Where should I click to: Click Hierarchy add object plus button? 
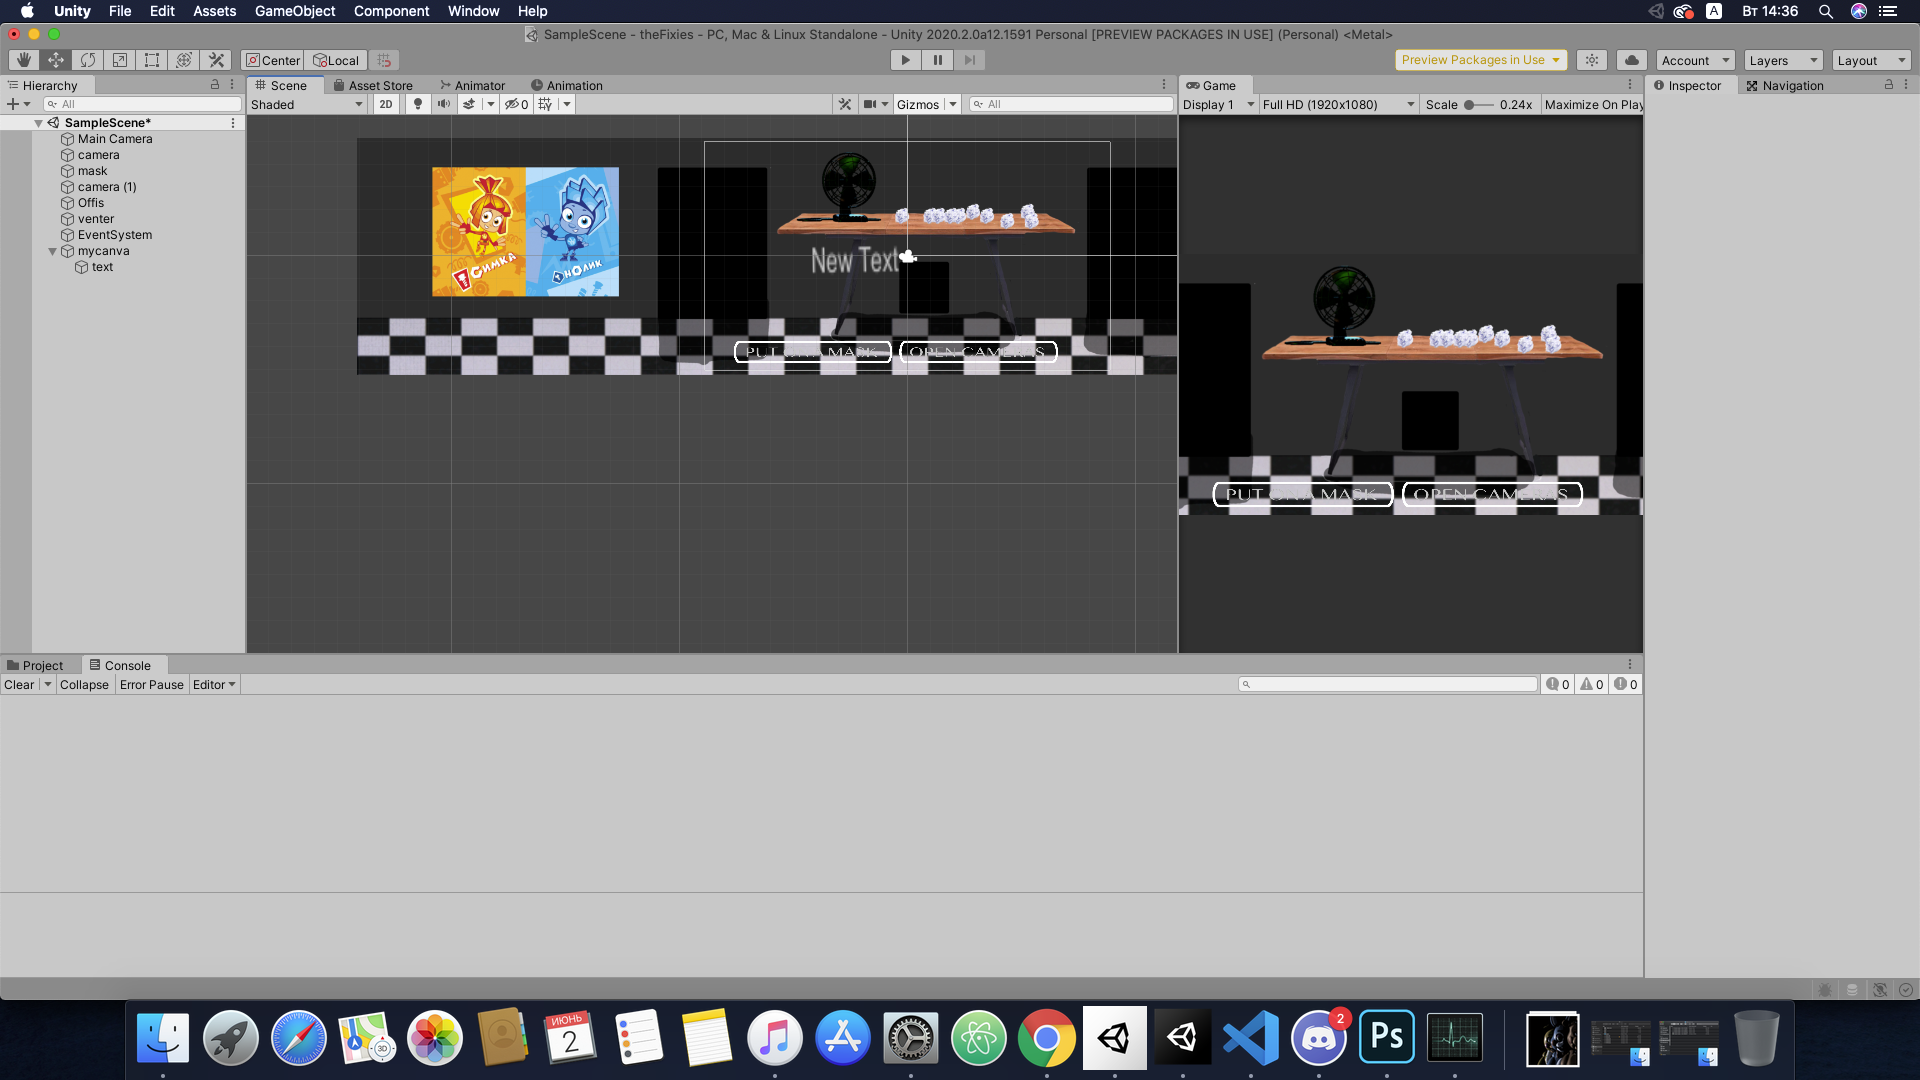[x=13, y=104]
